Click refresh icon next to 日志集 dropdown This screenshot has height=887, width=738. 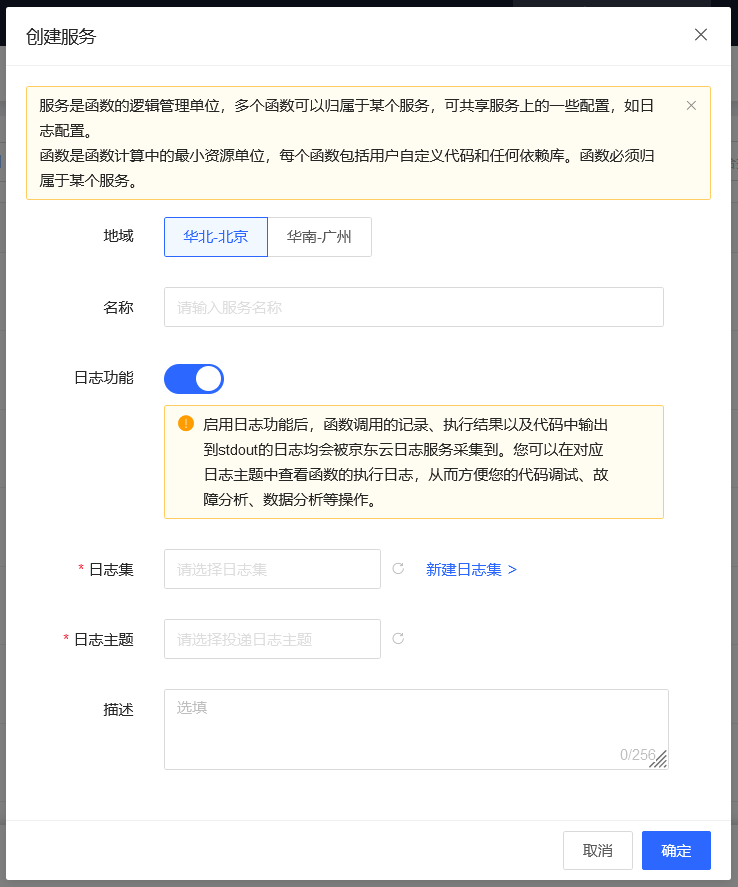[398, 569]
